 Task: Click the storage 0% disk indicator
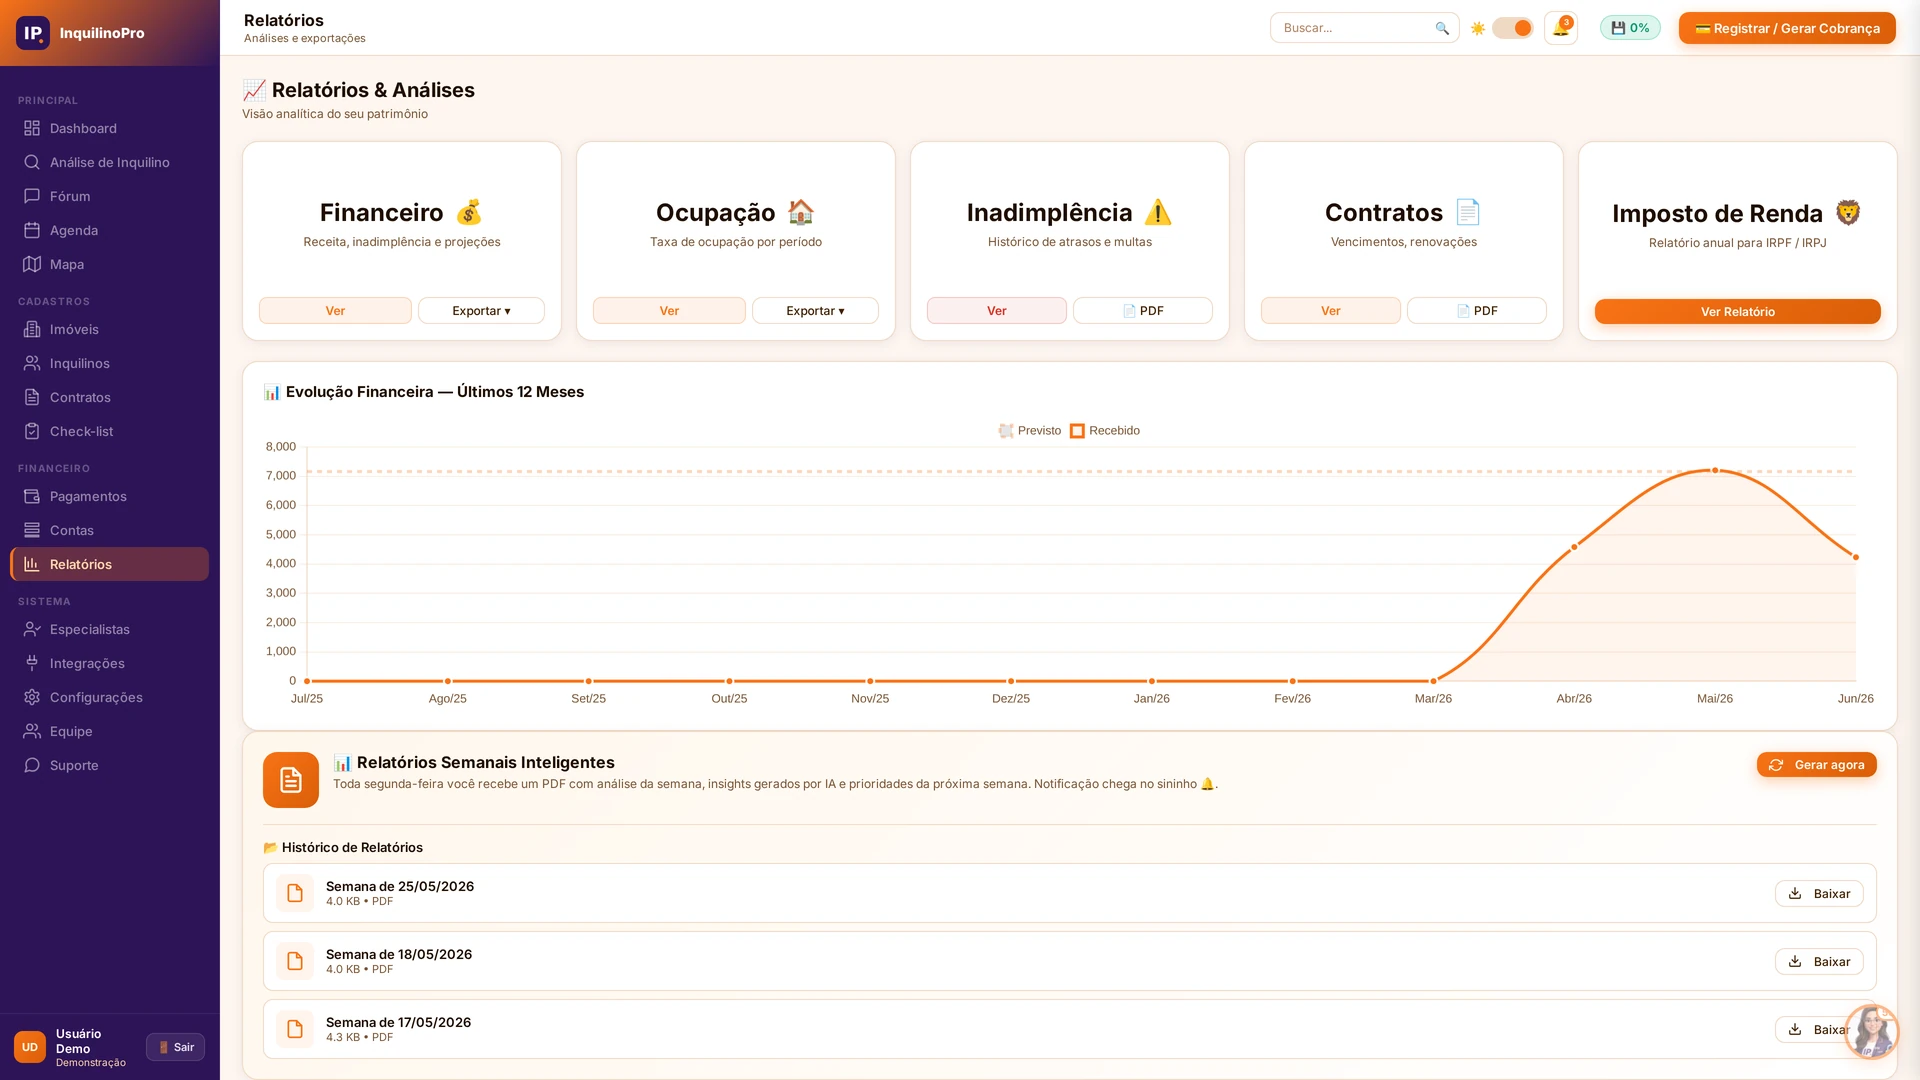[x=1630, y=28]
